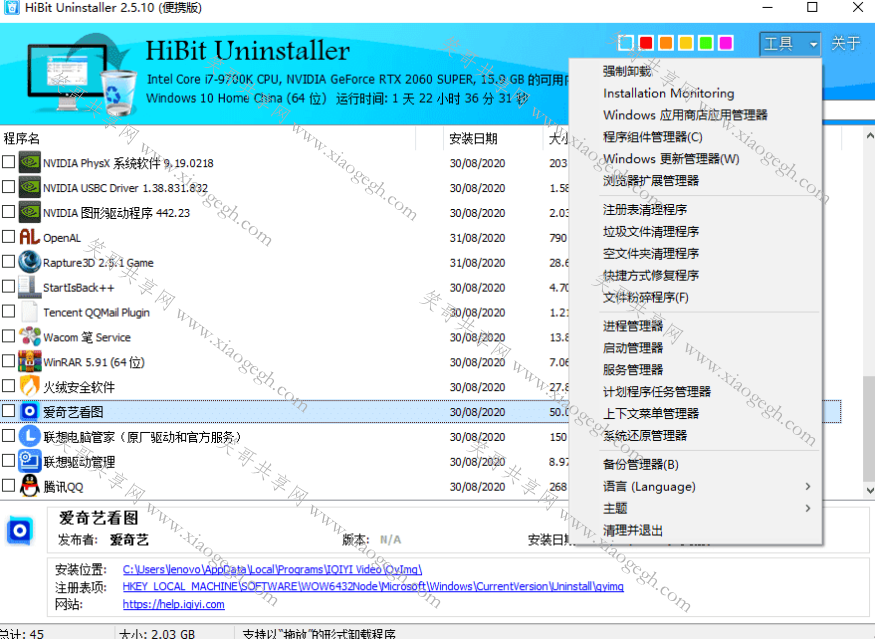
Task: Open the 安装位置 folder path link
Action: point(272,569)
